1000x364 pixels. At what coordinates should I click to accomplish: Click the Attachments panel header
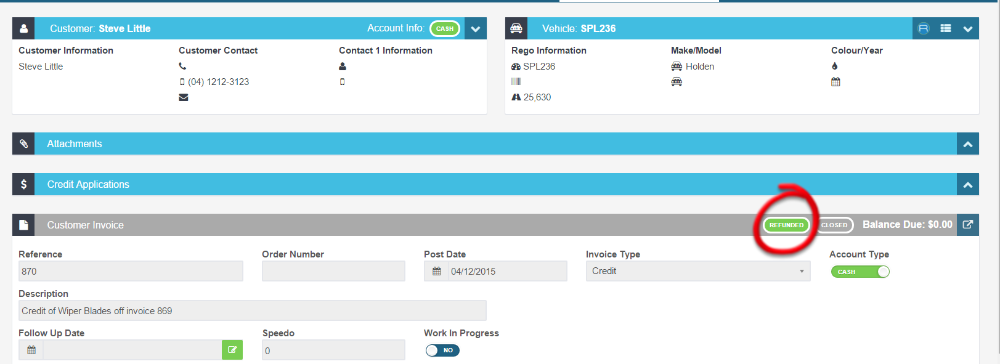496,144
